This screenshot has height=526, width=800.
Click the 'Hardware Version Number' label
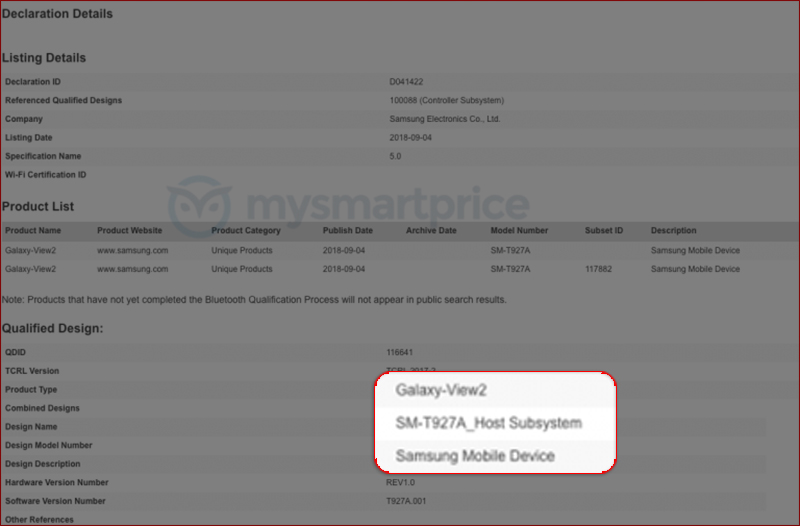tap(57, 483)
